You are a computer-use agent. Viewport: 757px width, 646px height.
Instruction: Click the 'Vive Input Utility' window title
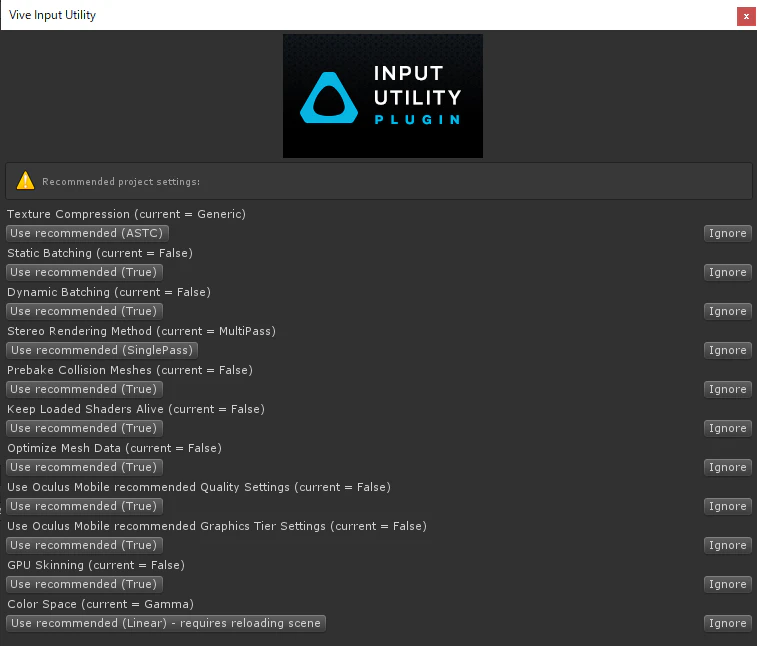tap(52, 15)
